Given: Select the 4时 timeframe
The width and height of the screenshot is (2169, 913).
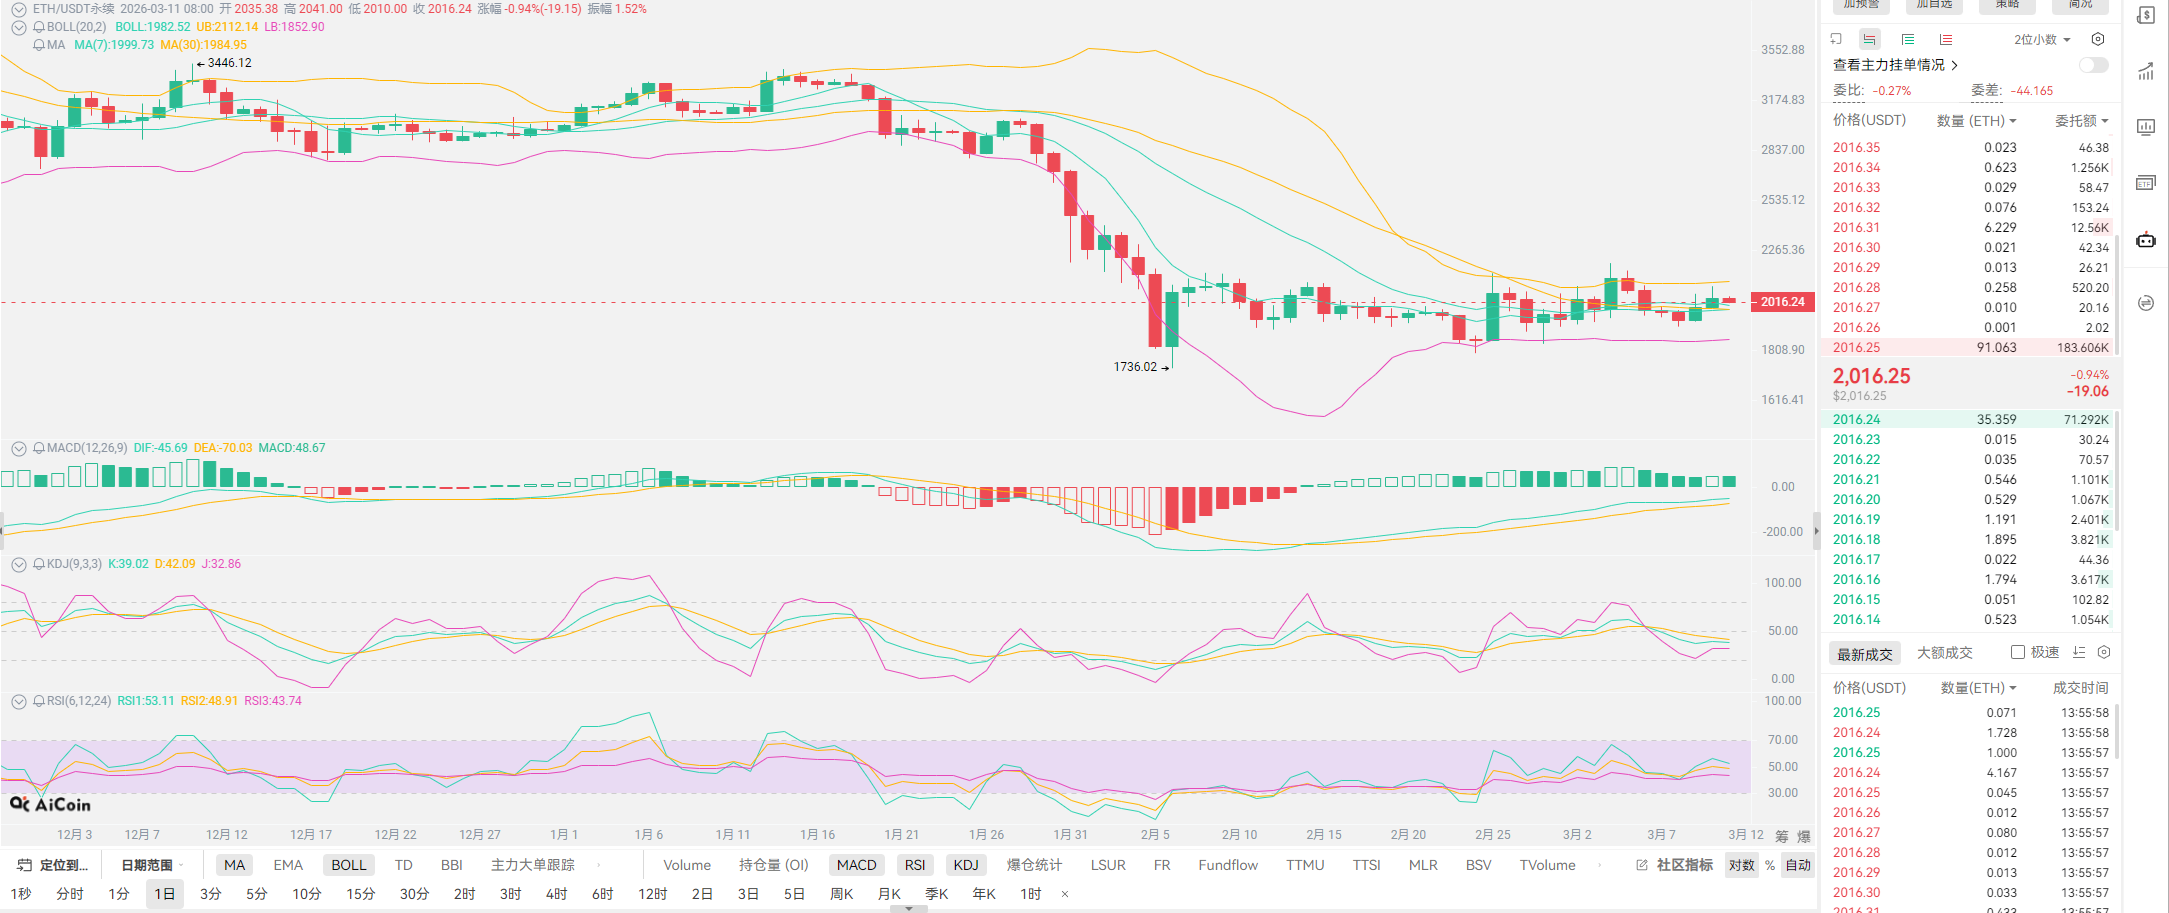Looking at the screenshot, I should 556,894.
